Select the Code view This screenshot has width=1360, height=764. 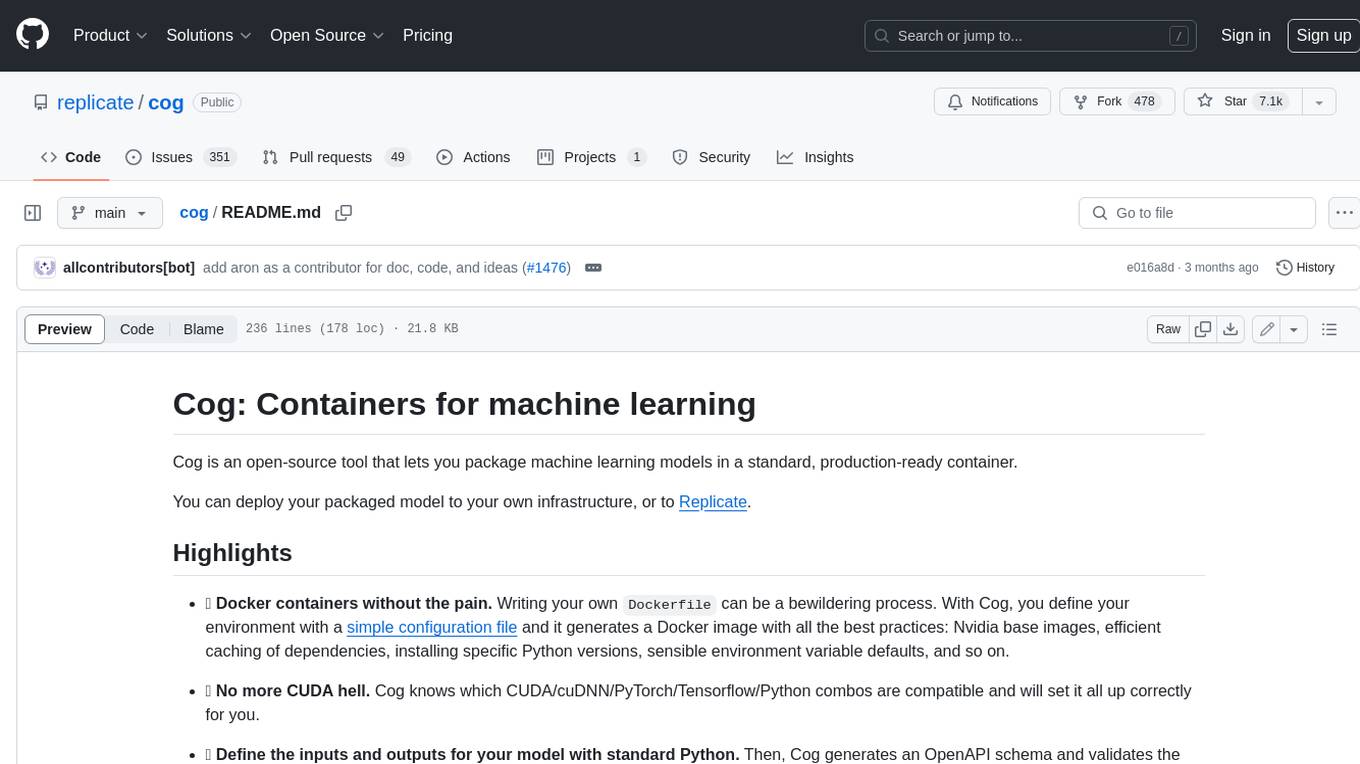[137, 329]
